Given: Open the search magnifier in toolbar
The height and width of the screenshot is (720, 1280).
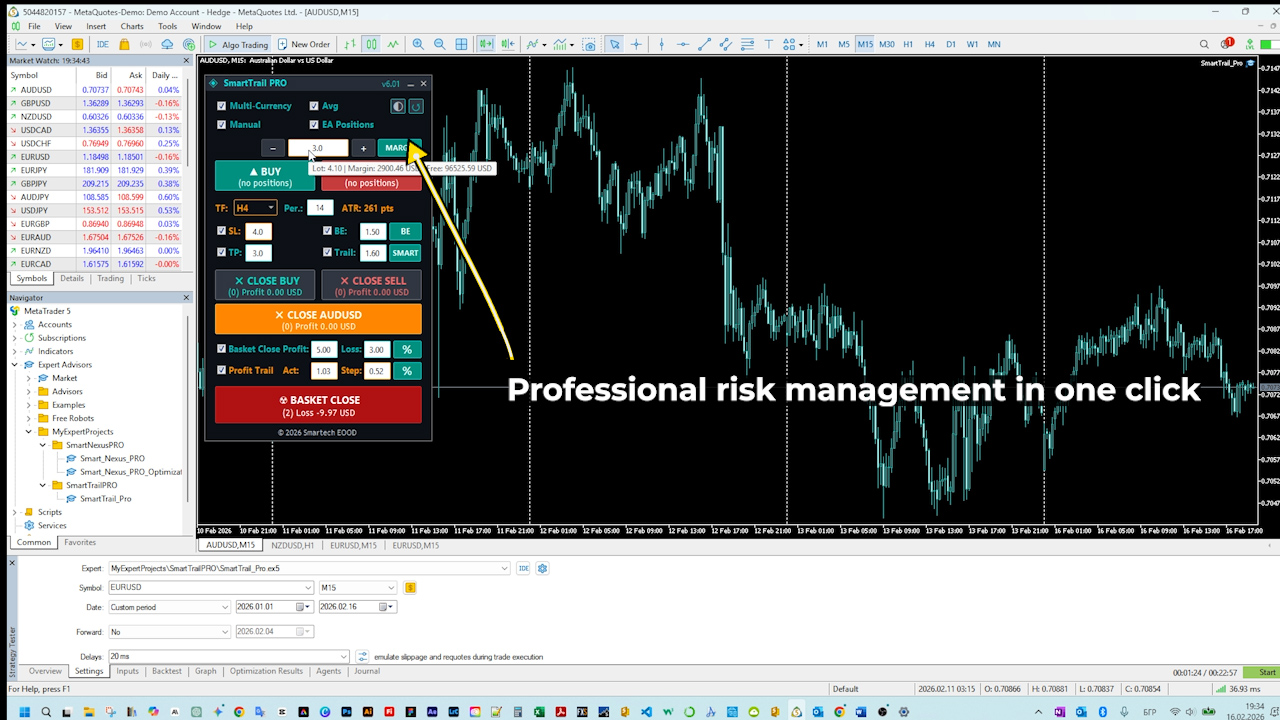Looking at the screenshot, I should pyautogui.click(x=1205, y=44).
